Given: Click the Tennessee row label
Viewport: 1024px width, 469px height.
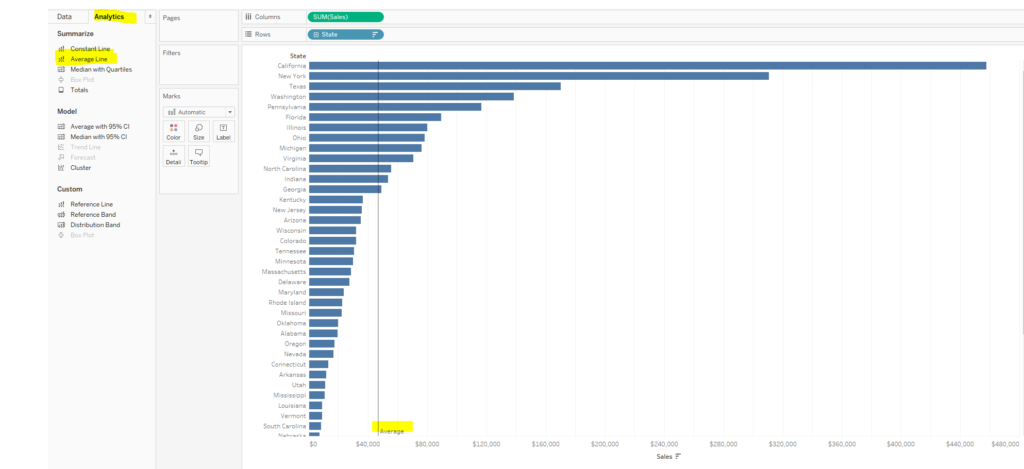Looking at the screenshot, I should coord(291,251).
